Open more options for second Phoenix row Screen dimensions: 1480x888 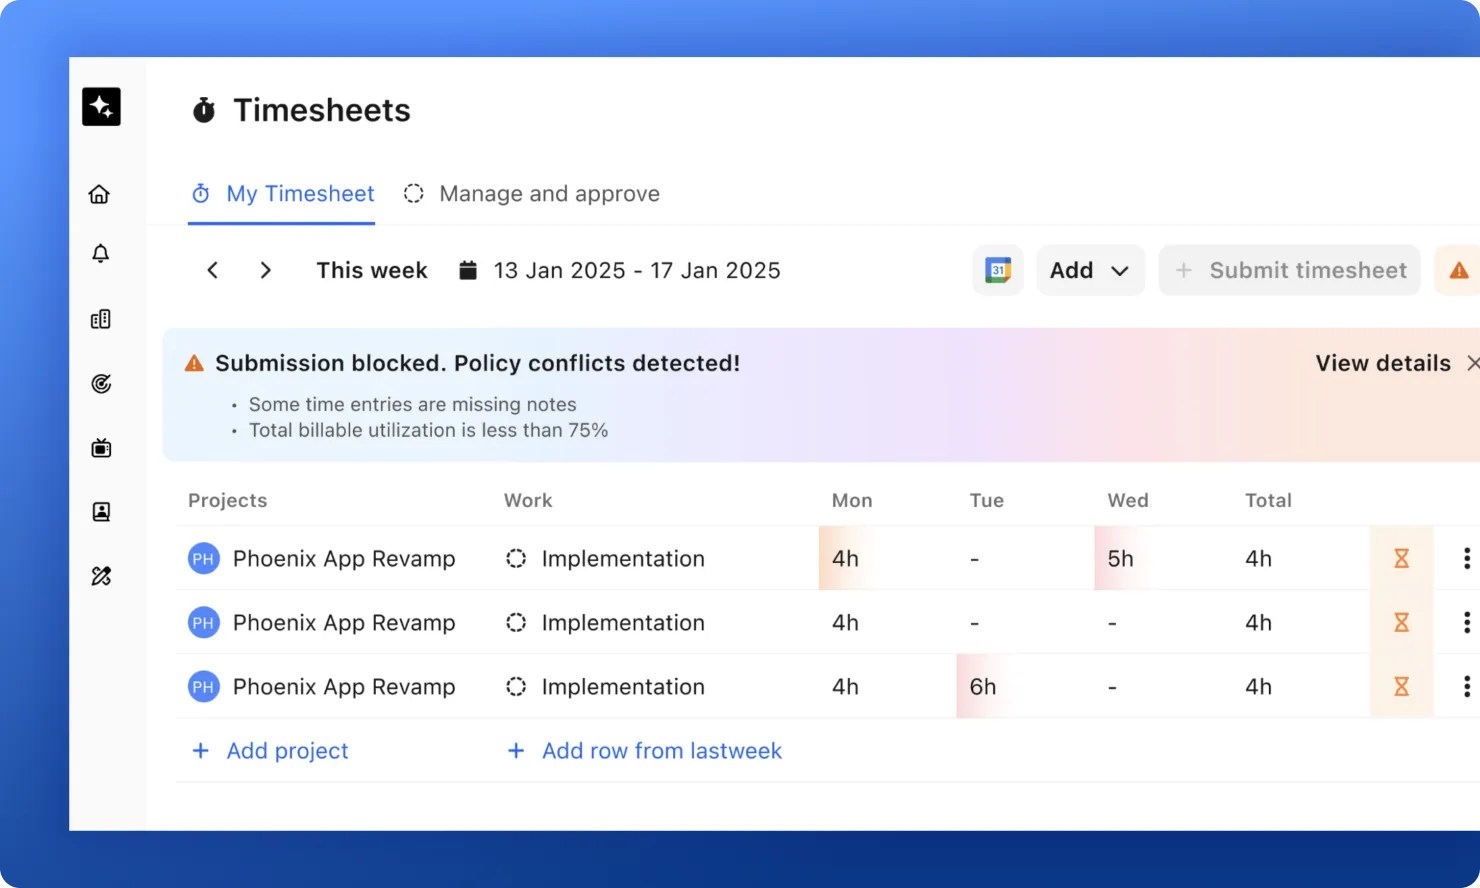[x=1466, y=622]
